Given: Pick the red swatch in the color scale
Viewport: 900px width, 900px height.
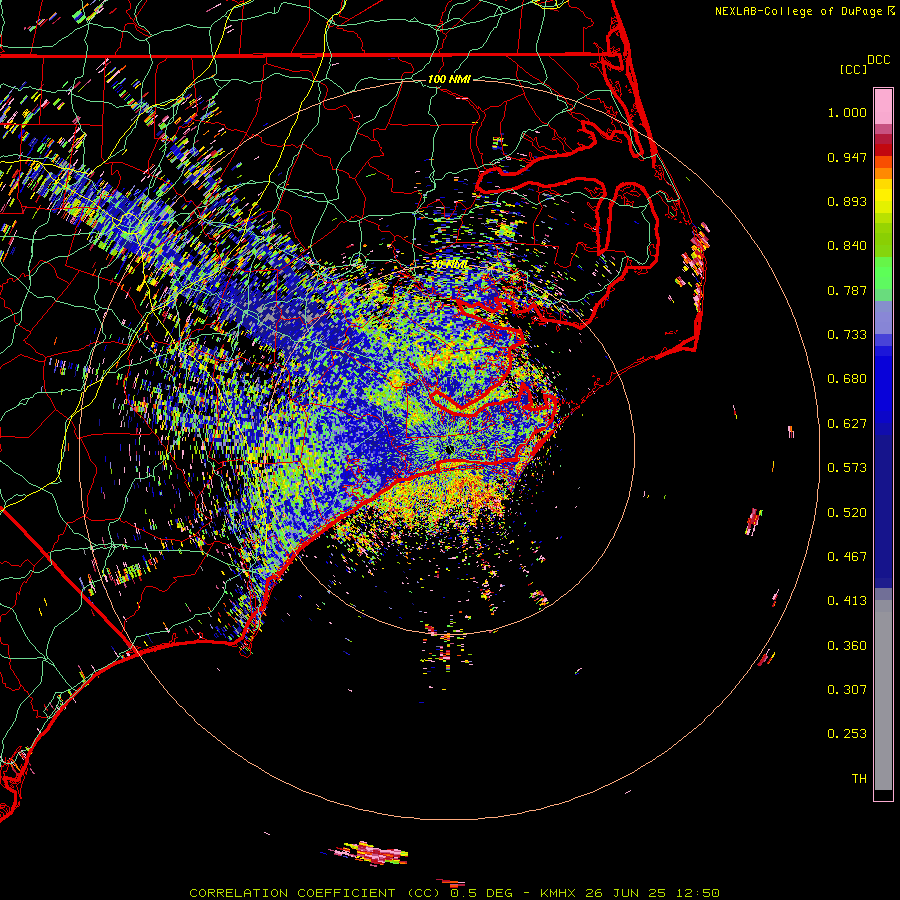Looking at the screenshot, I should coord(883,150).
